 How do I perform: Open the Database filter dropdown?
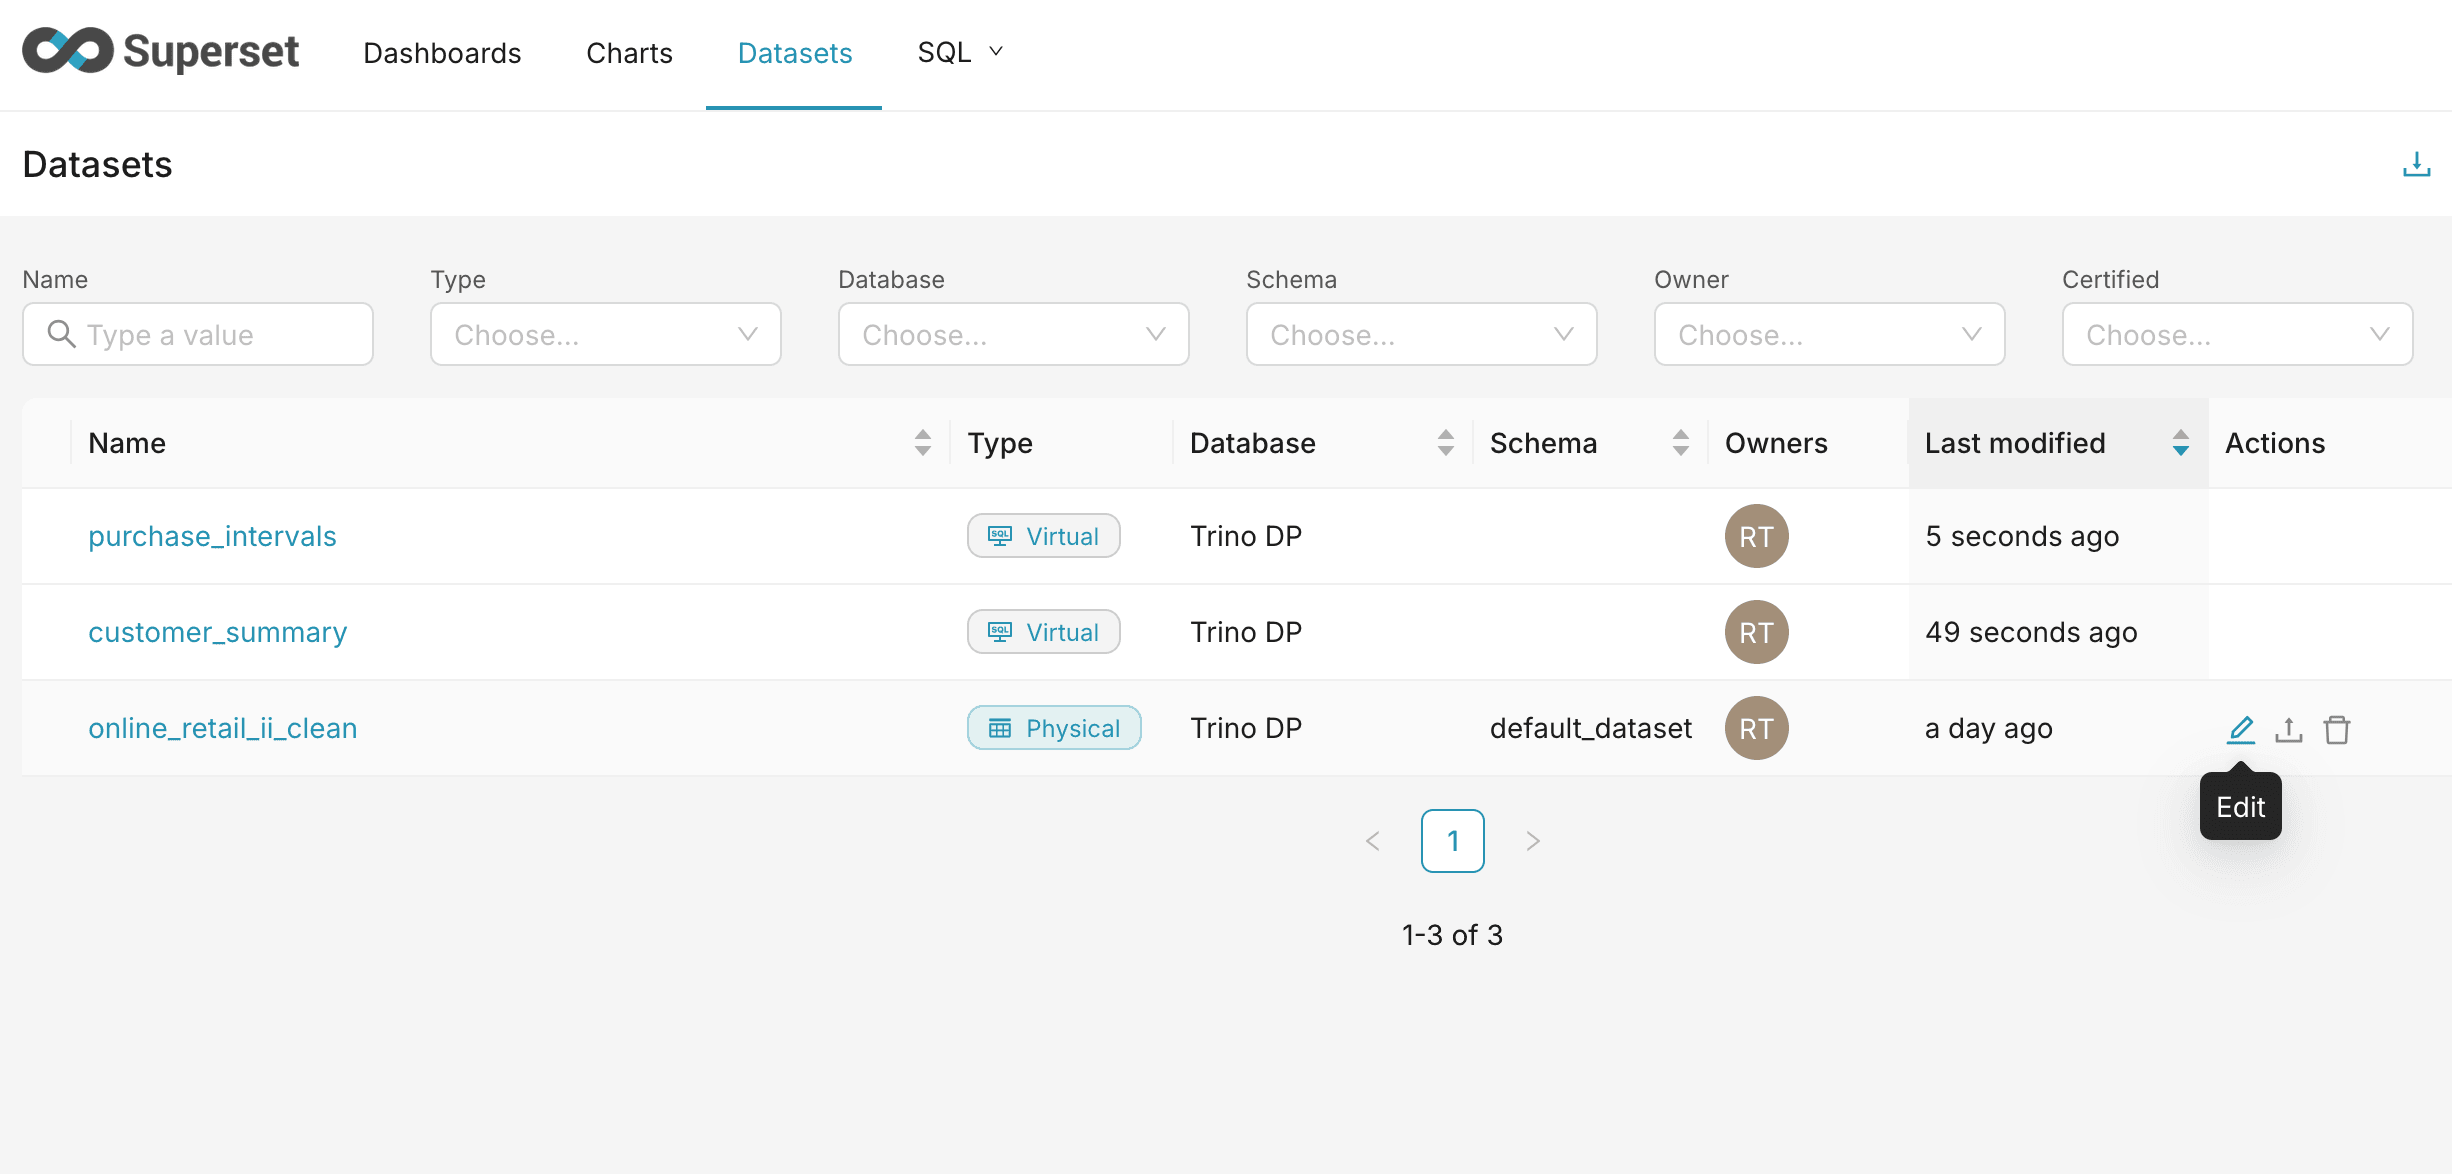point(1013,334)
